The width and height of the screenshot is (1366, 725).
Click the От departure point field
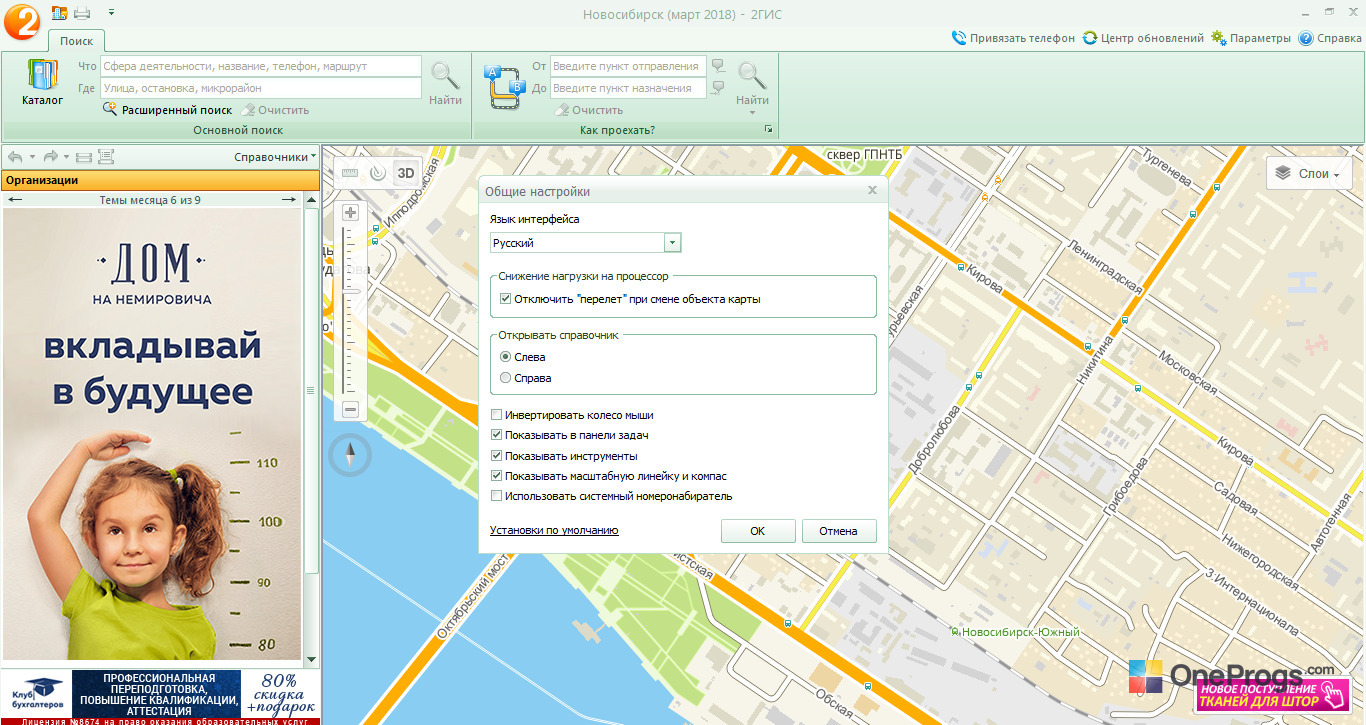[628, 66]
